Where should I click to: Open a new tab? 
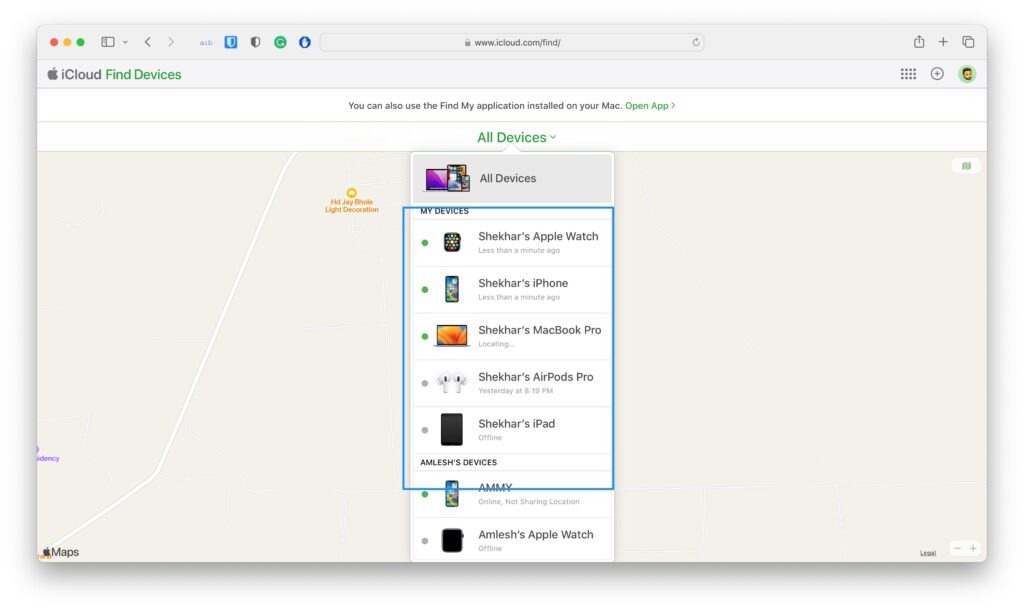[x=943, y=42]
